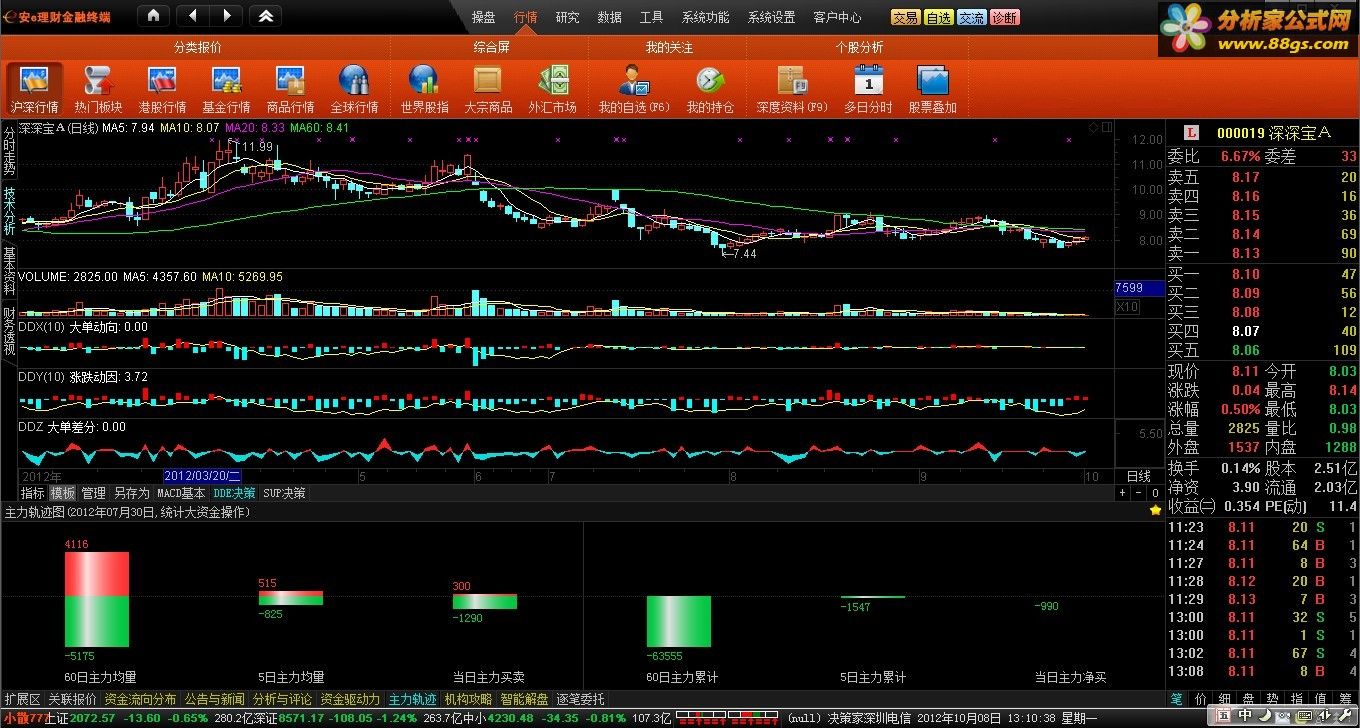
Task: Open the 机构攻略 bottom tab
Action: (469, 699)
